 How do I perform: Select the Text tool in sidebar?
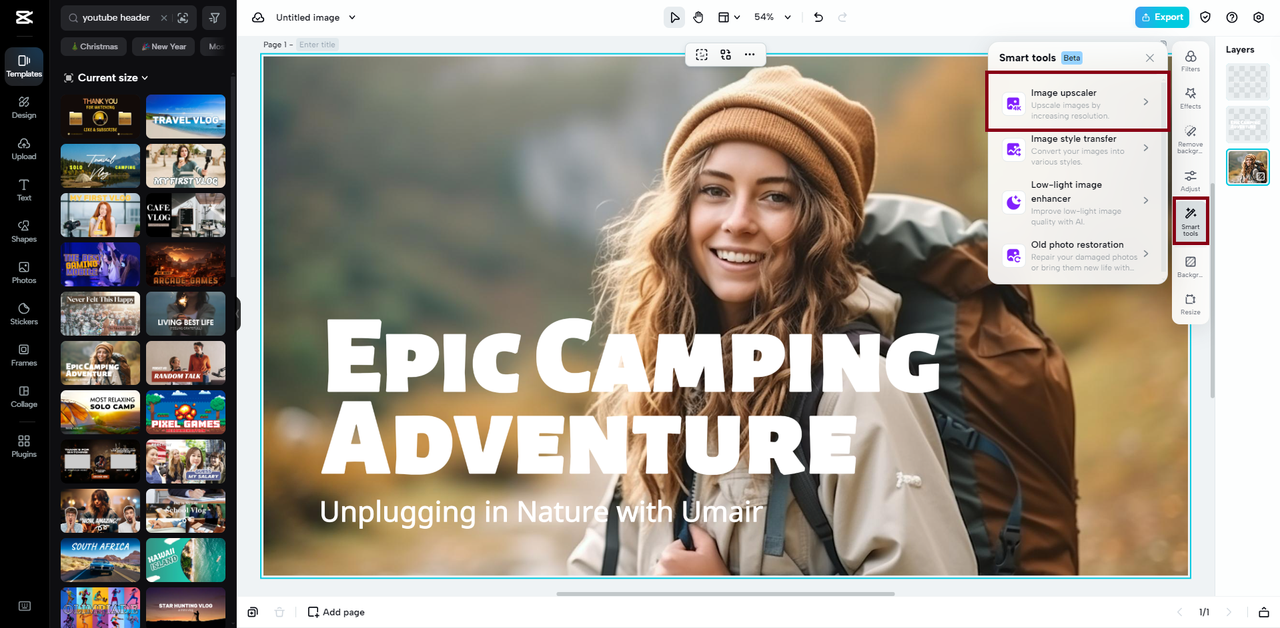click(24, 190)
